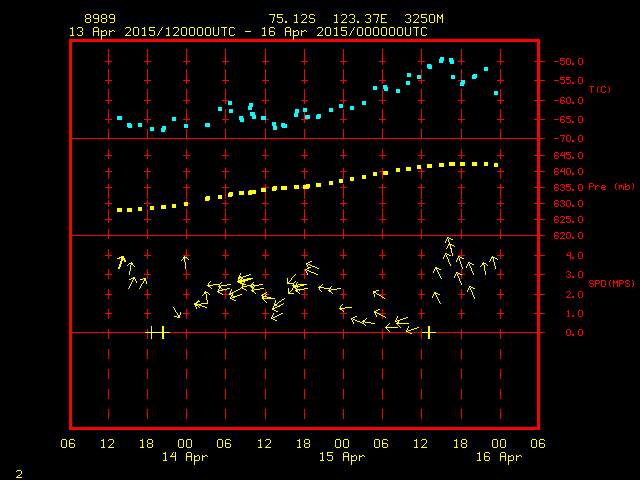Viewport: 640px width, 480px height.
Task: Click pressure tick value 625.0
Action: coord(568,220)
